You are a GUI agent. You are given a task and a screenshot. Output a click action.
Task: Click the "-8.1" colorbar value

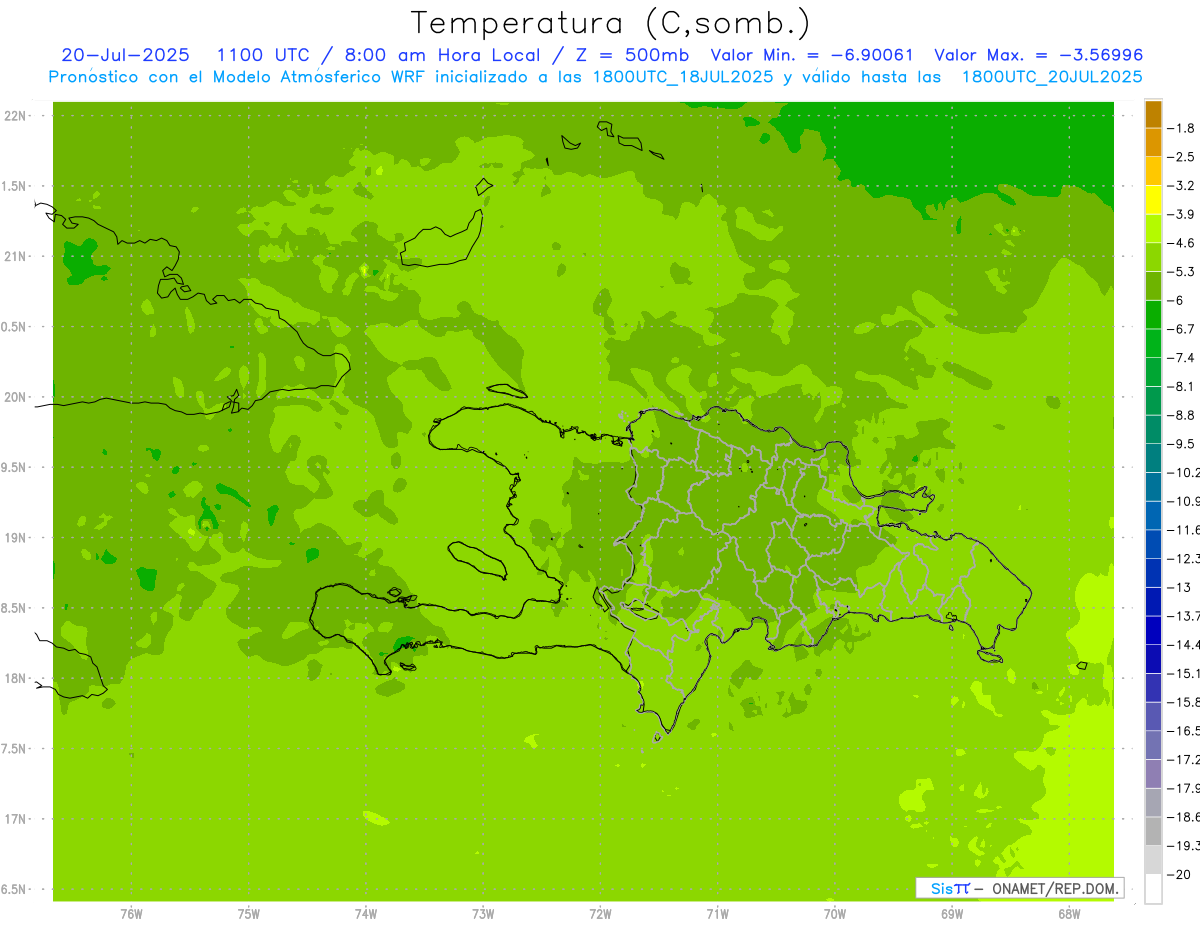tap(1182, 387)
